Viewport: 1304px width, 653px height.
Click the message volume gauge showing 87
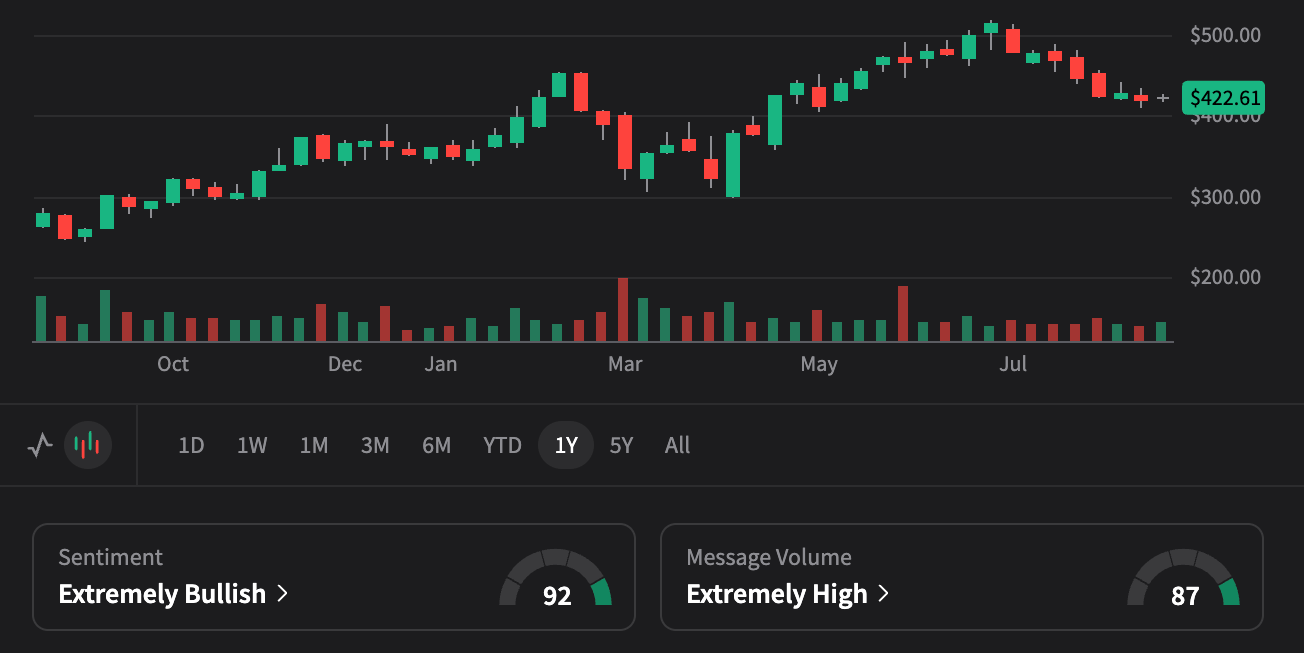pos(1183,578)
